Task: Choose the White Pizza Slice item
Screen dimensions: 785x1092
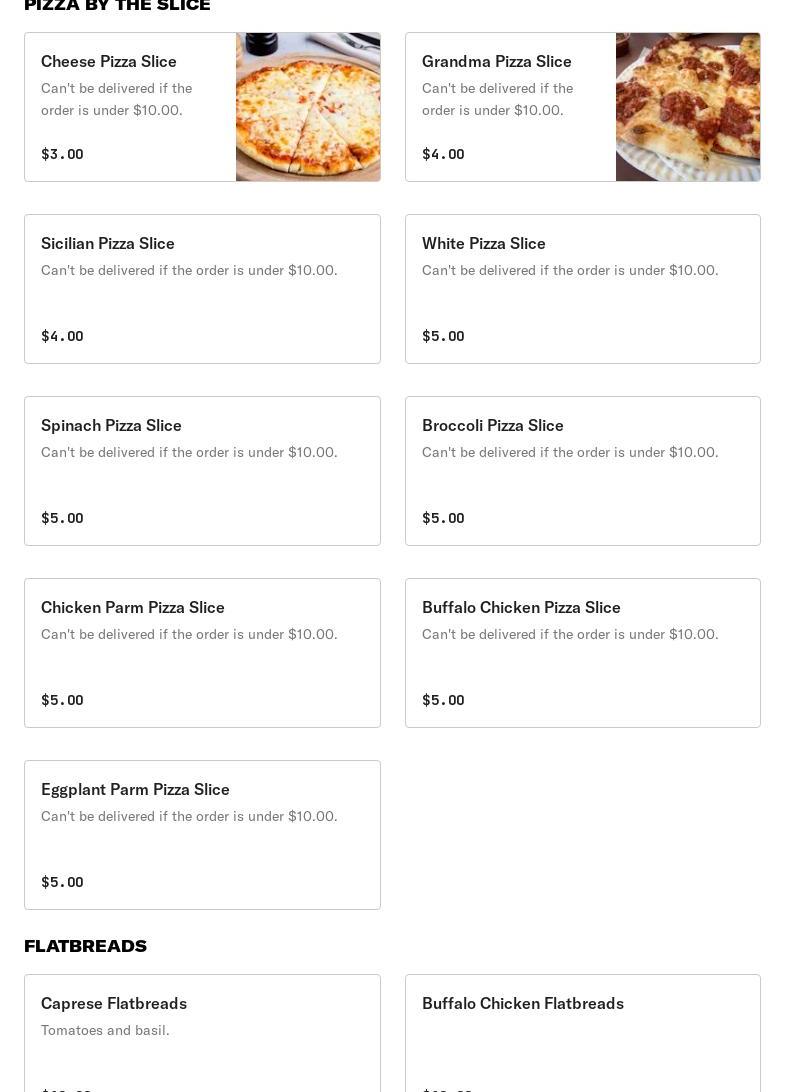Action: [582, 289]
